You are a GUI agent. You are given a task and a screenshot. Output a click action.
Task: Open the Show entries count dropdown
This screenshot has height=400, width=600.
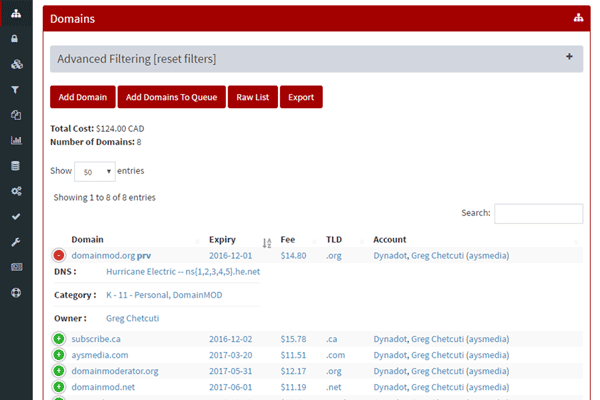tap(96, 171)
